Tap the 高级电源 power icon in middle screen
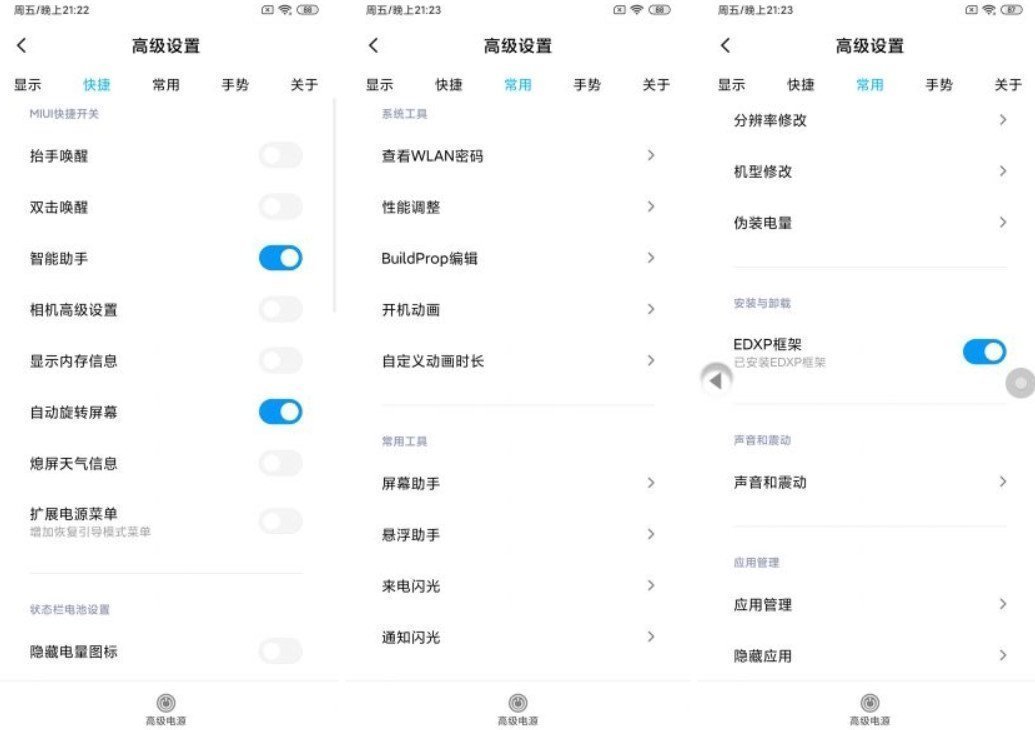Viewport: 1035px width, 730px height. coord(518,702)
